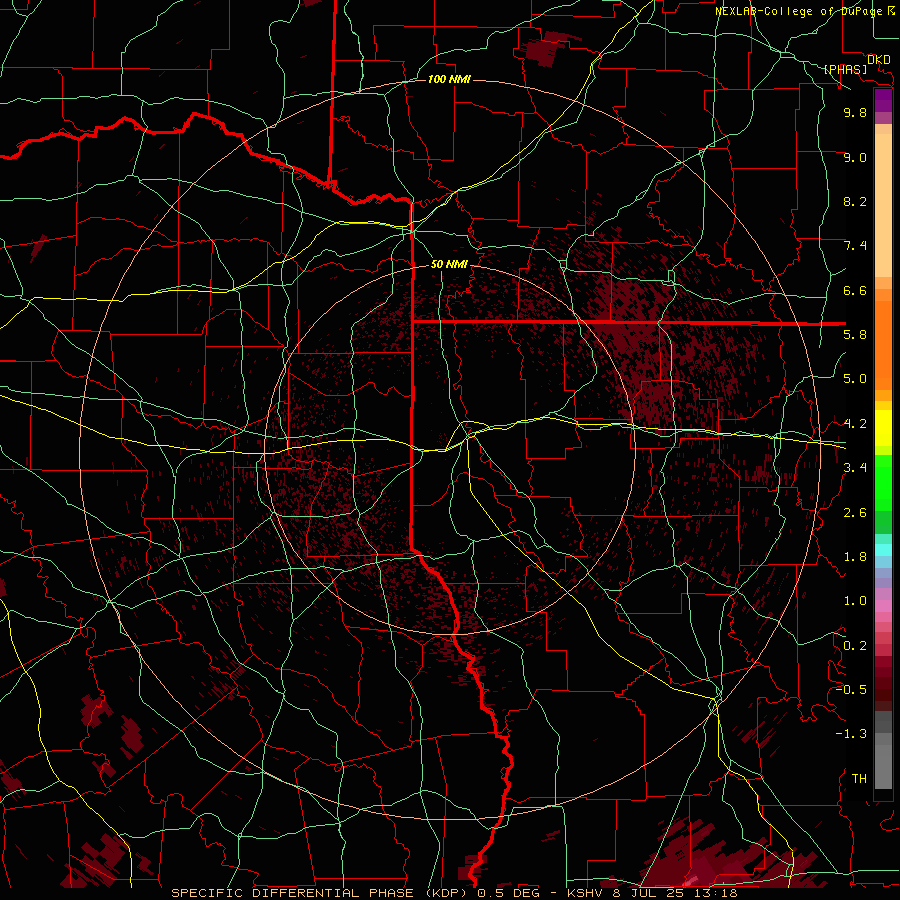The height and width of the screenshot is (900, 900).
Task: Click the 9.8 value on the legend
Action: (855, 112)
